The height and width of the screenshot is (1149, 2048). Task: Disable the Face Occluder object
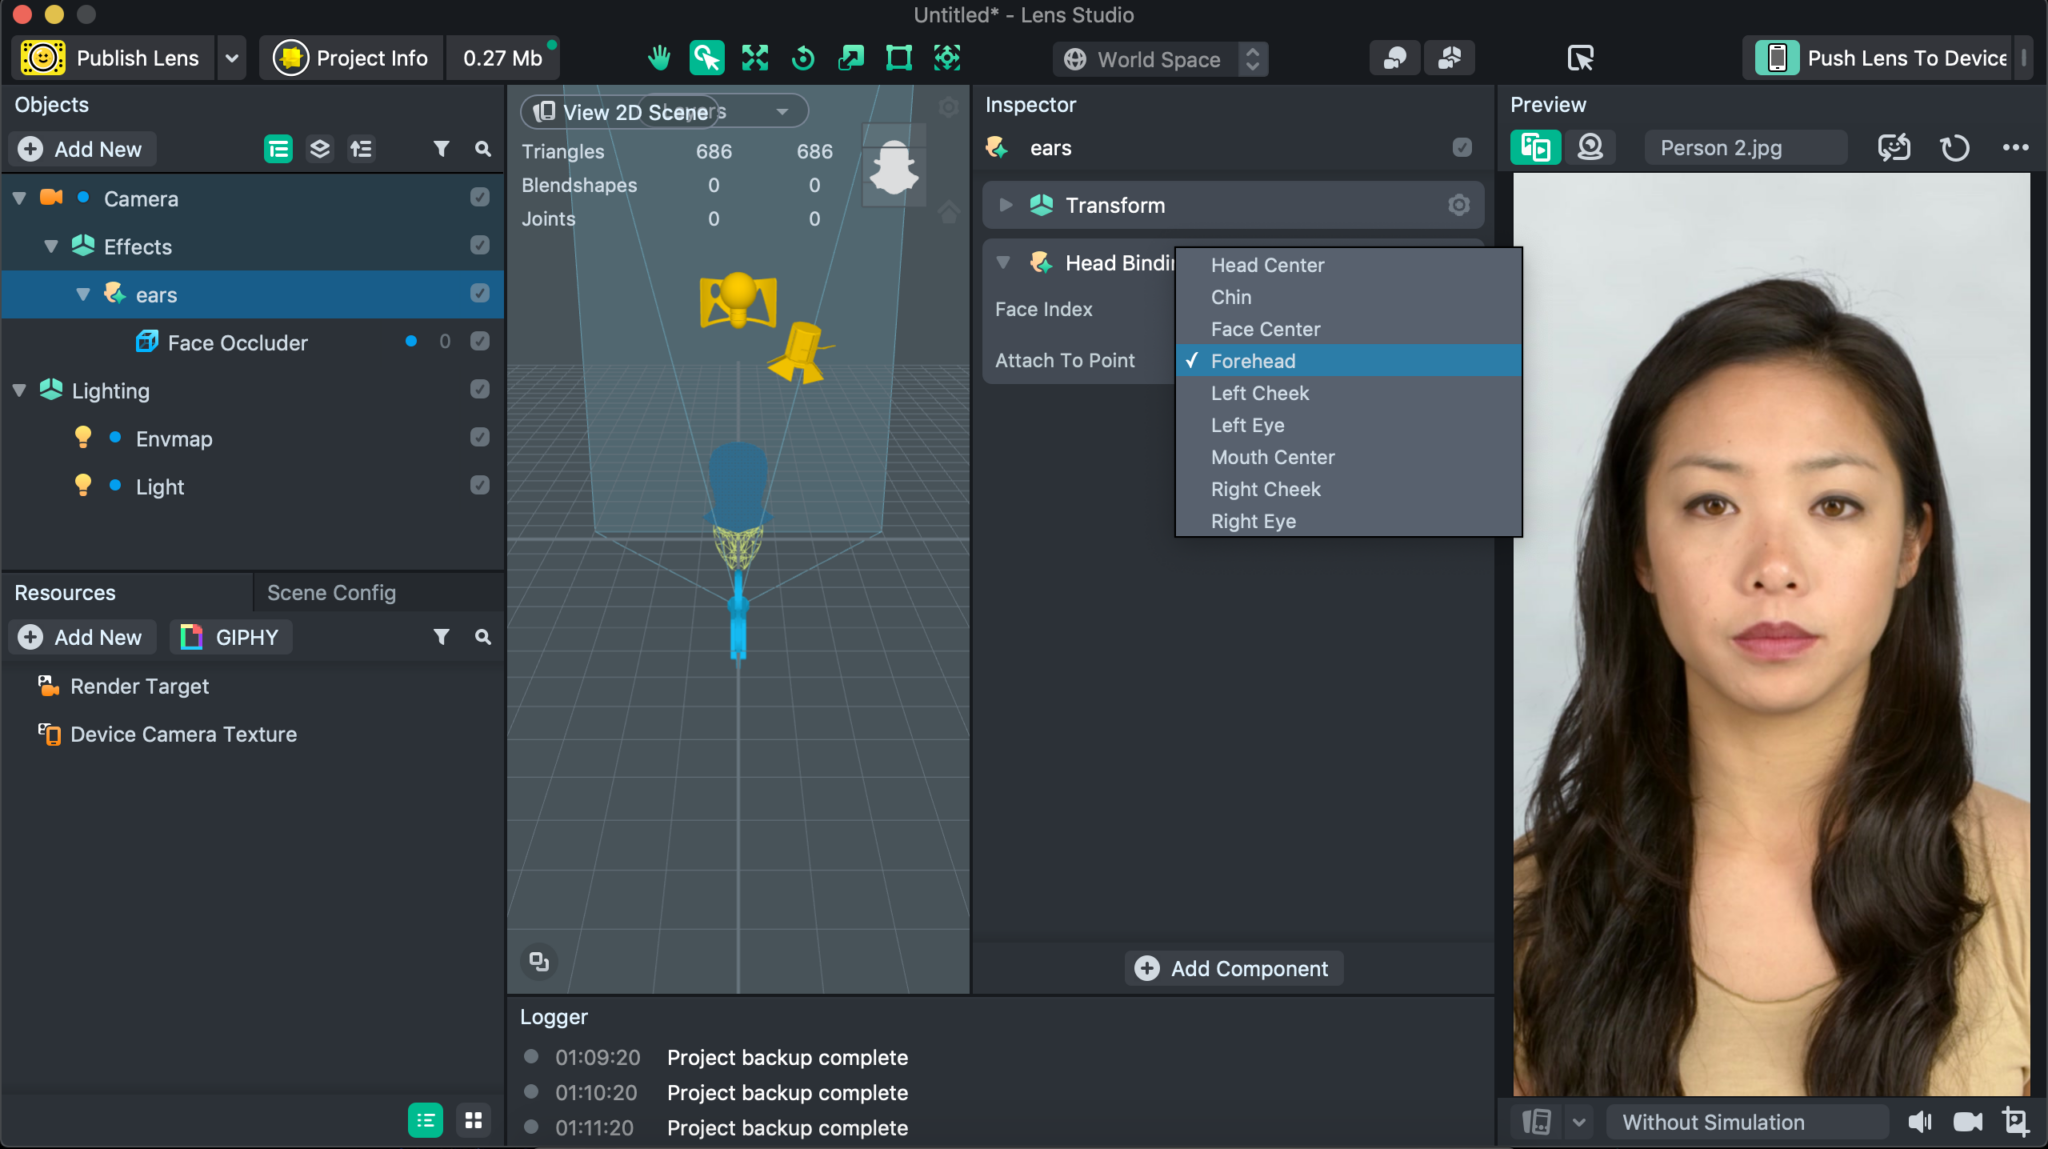[480, 341]
